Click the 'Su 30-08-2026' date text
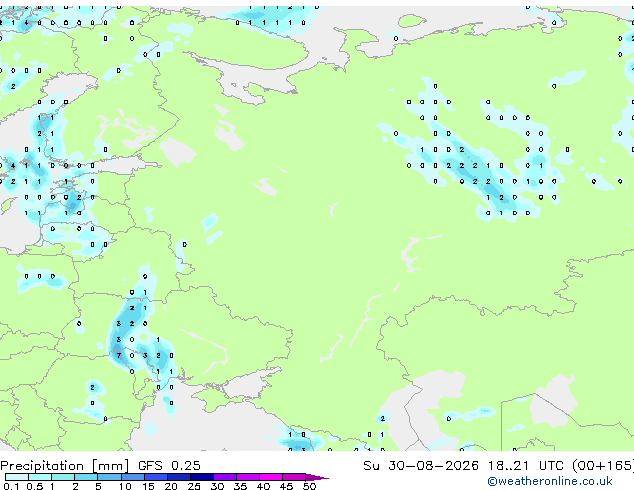 pos(421,465)
